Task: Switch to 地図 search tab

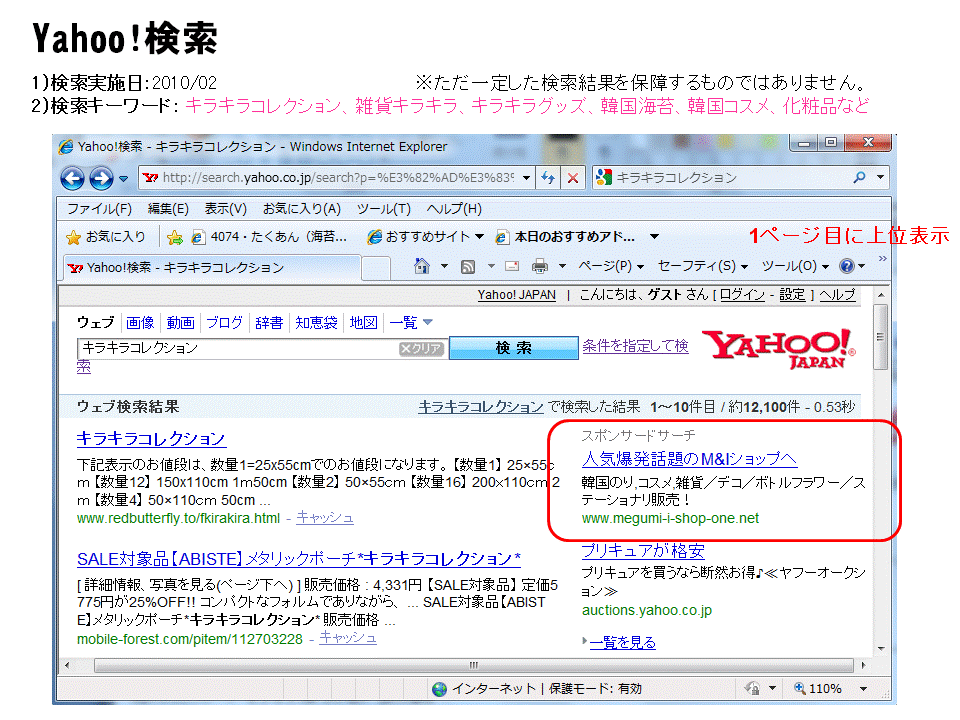Action: [364, 323]
